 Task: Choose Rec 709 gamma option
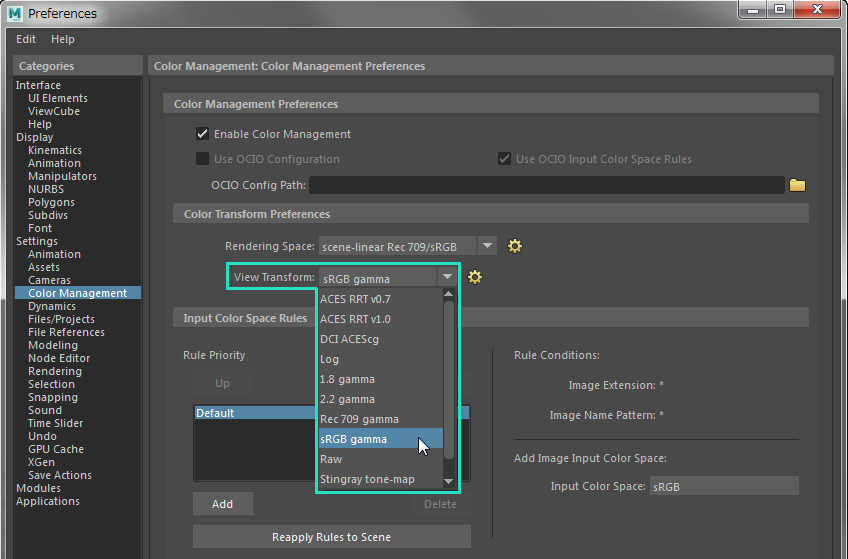381,419
